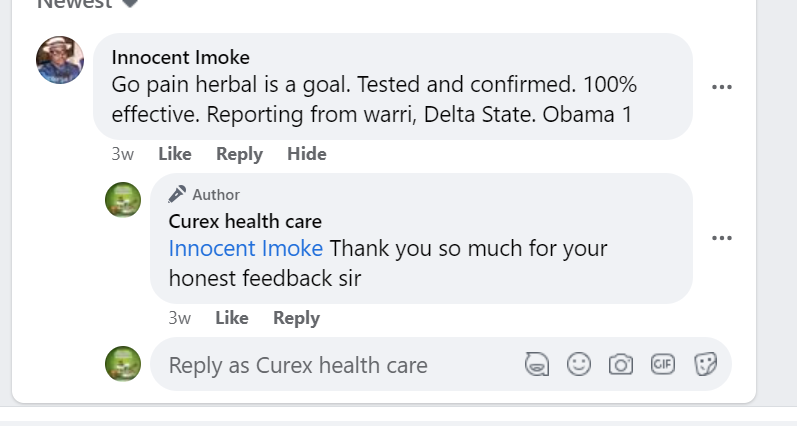
Task: Open options menu for Innocent Imoke's comment
Action: click(722, 87)
